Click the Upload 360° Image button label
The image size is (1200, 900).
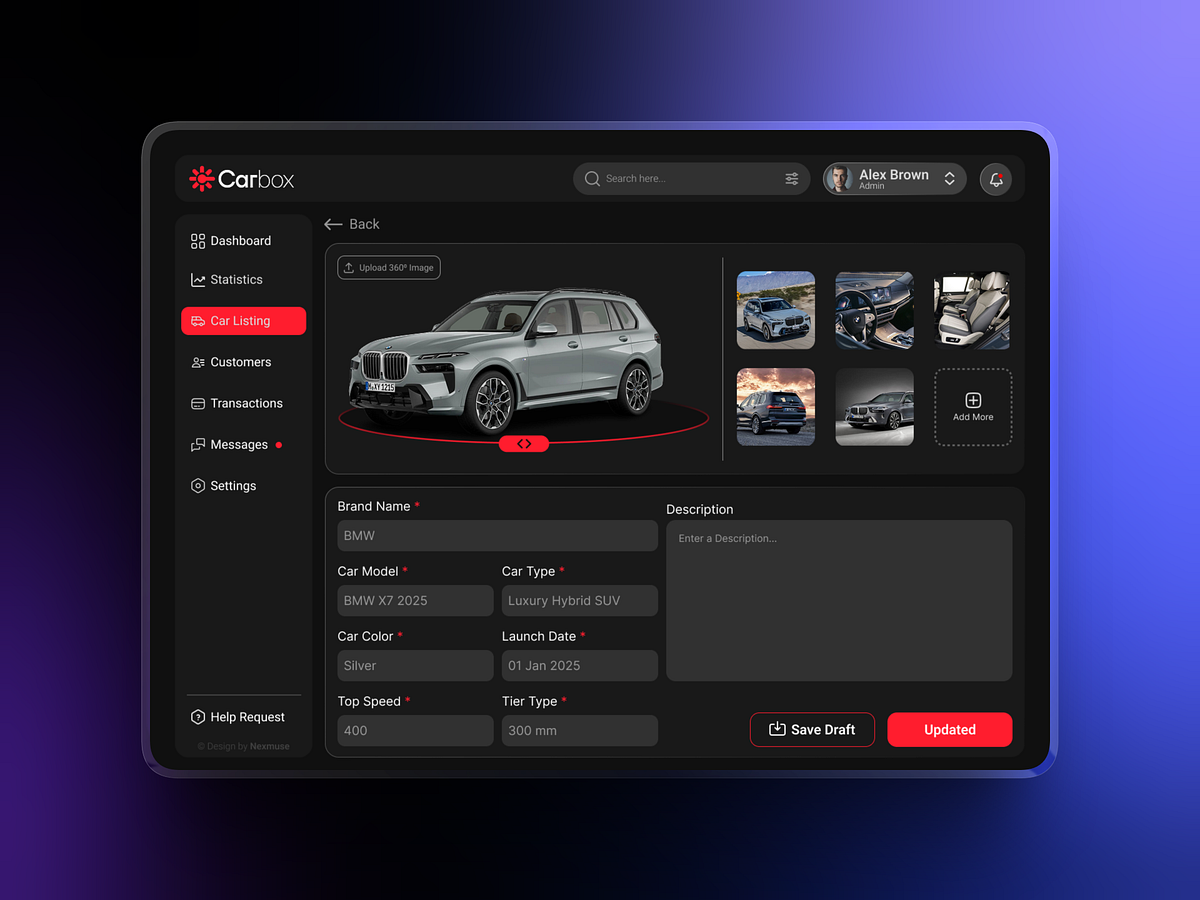(397, 267)
